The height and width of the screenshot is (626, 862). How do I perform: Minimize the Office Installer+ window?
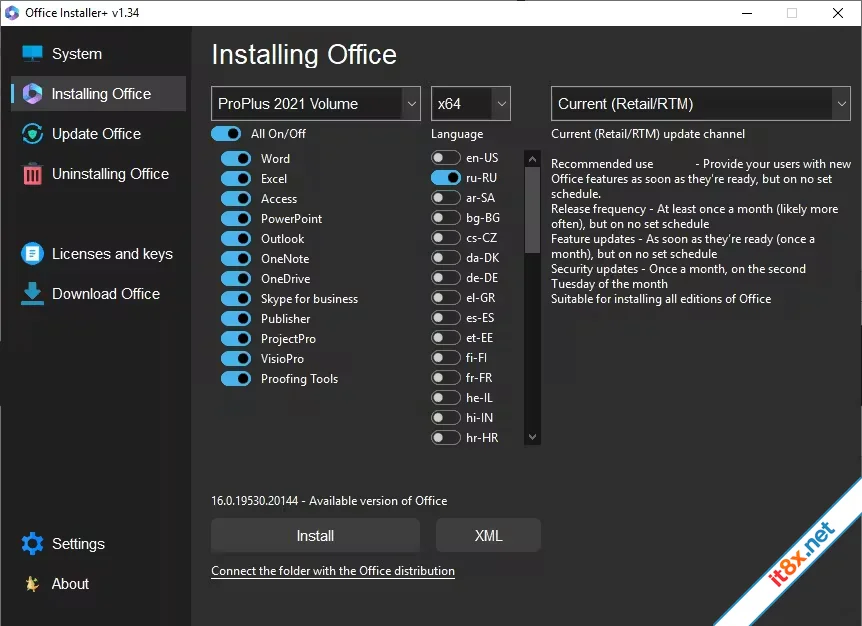pyautogui.click(x=747, y=13)
